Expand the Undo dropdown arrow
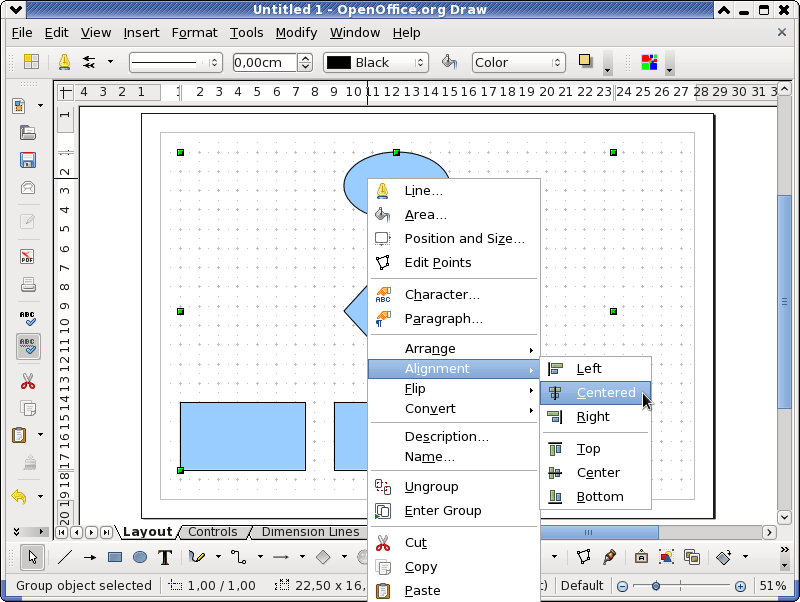The image size is (800, 602). pyautogui.click(x=40, y=496)
